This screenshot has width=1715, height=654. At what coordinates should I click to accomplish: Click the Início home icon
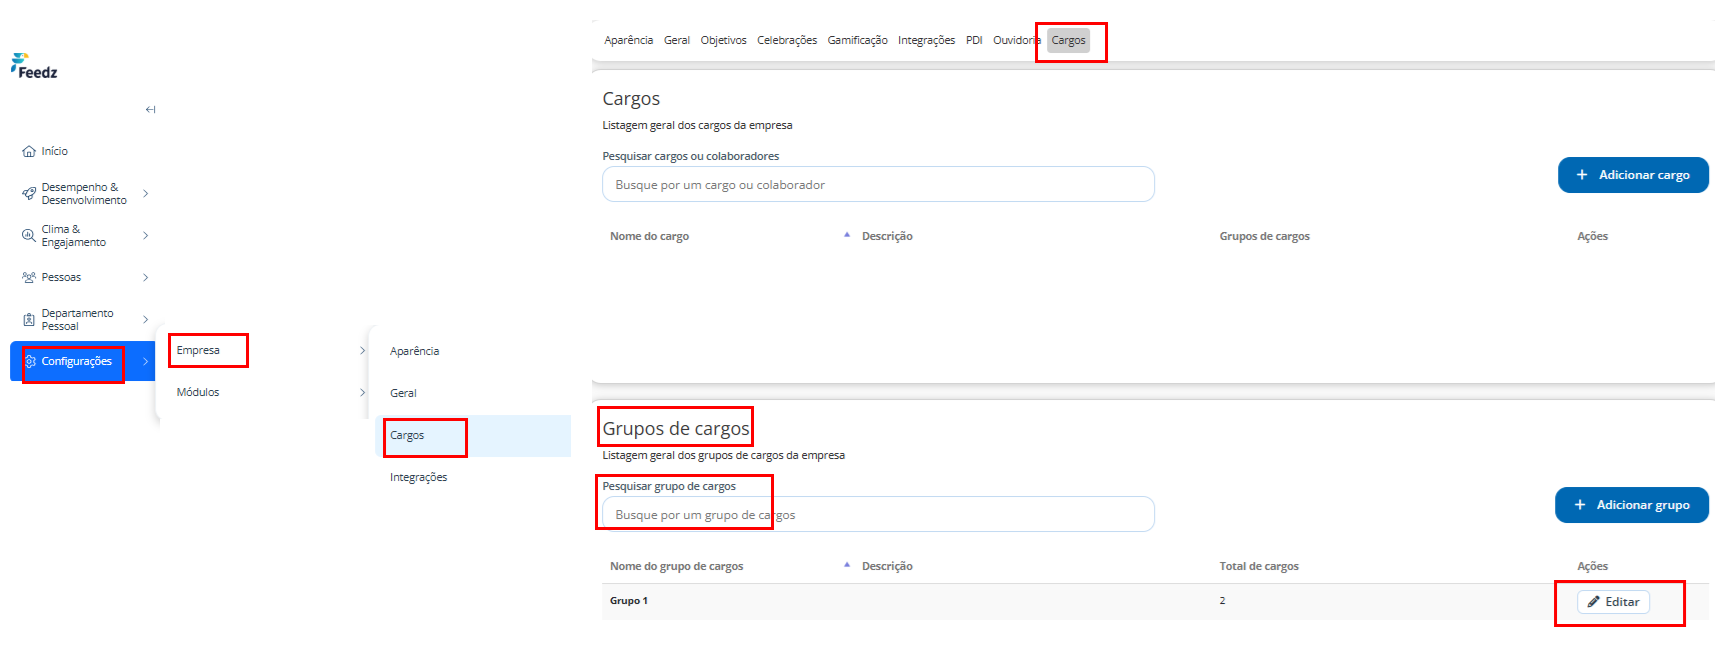tap(29, 152)
